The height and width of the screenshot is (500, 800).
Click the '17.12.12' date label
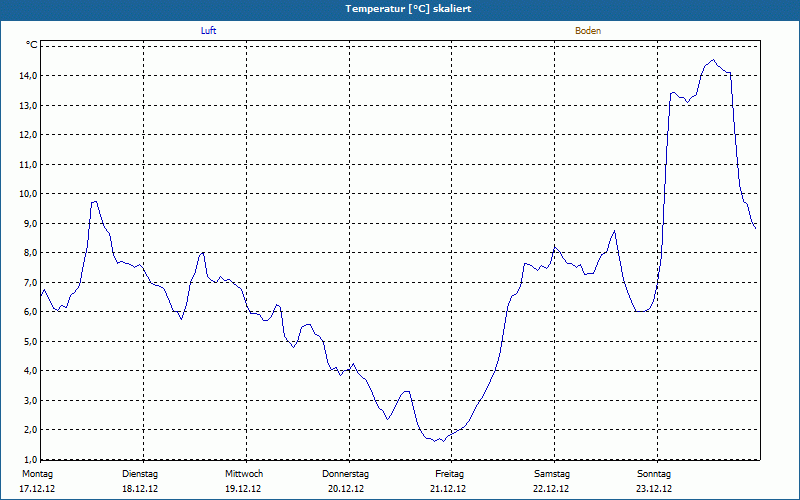tap(37, 489)
